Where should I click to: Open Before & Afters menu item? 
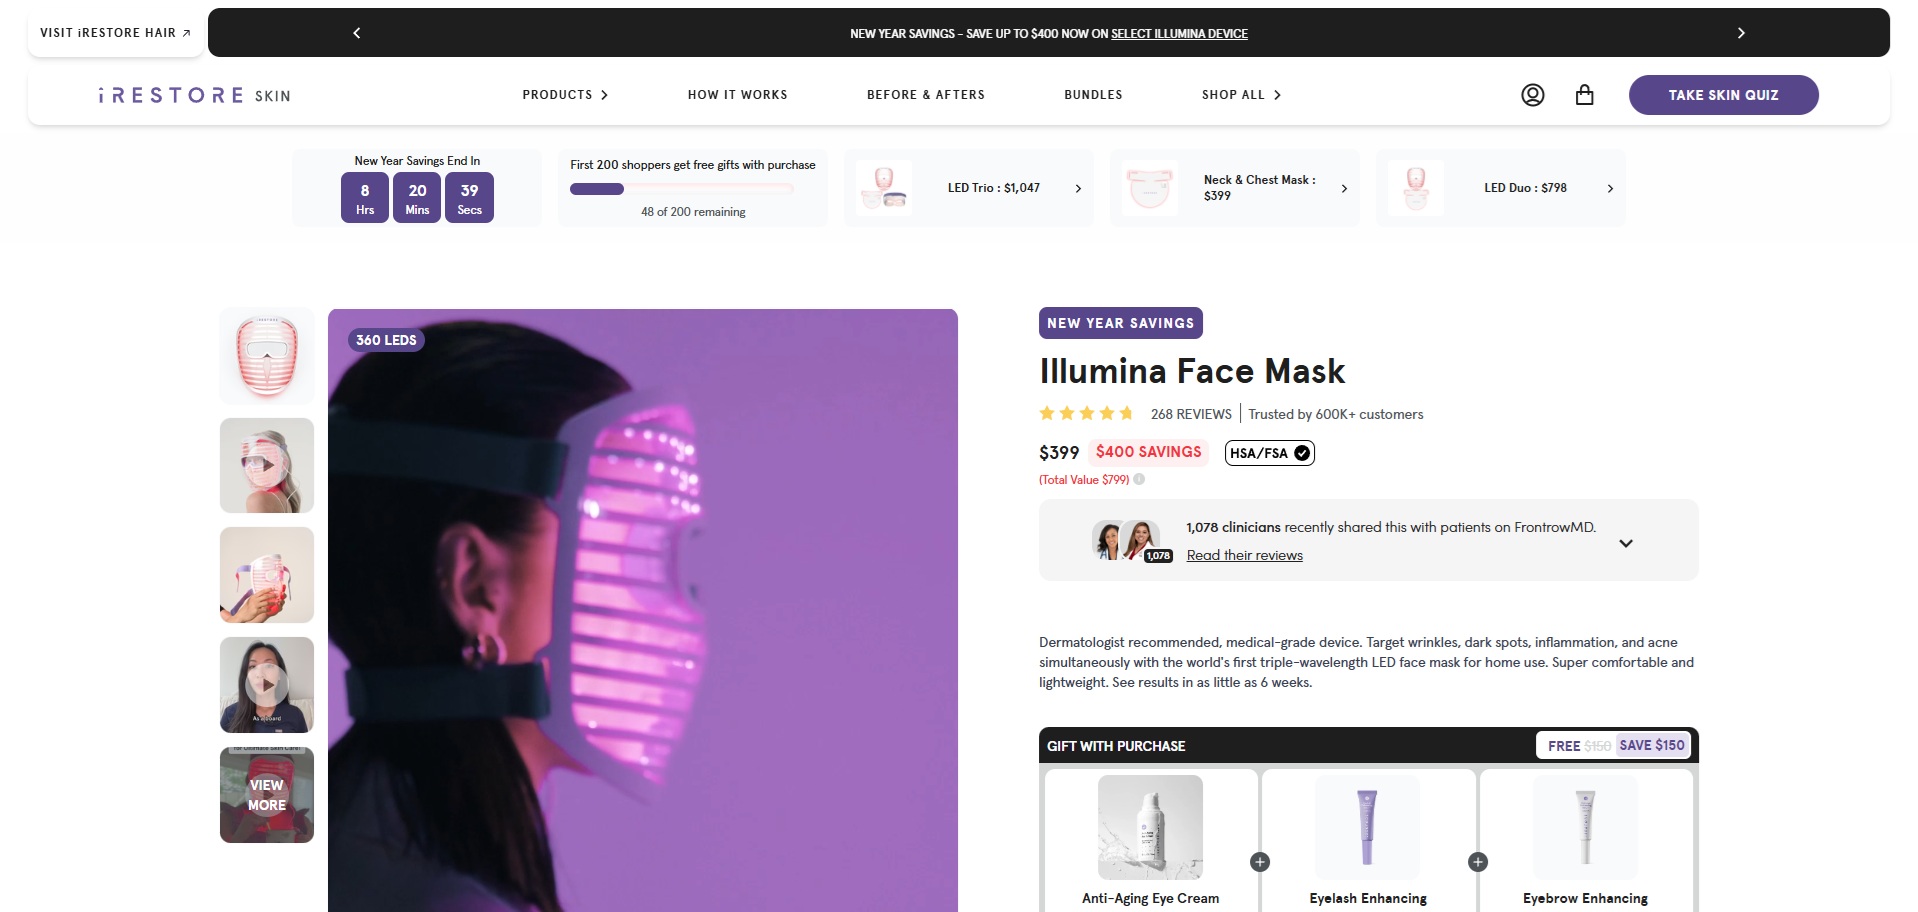(925, 95)
